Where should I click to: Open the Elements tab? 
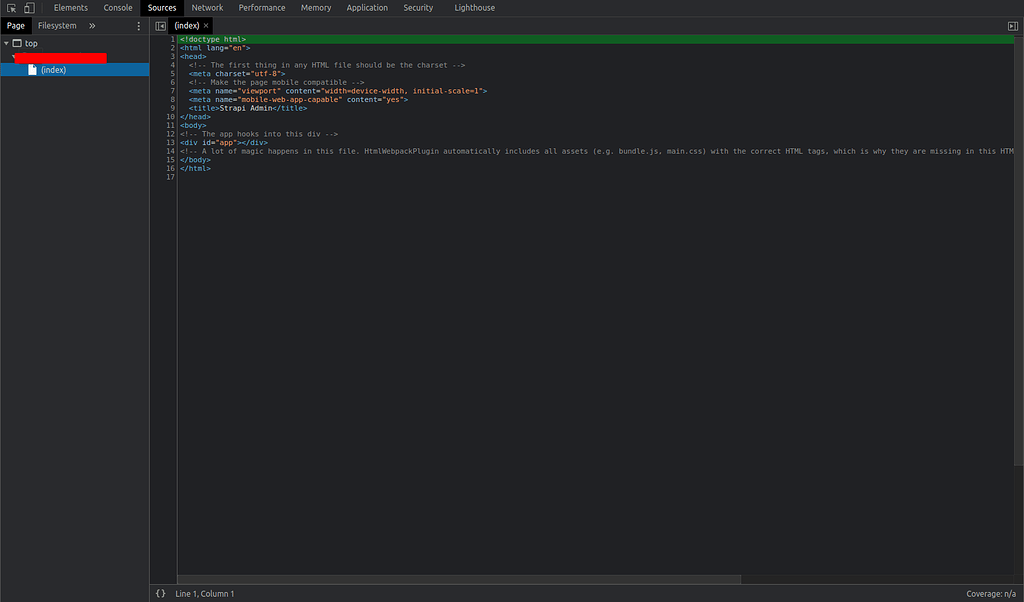(x=71, y=8)
